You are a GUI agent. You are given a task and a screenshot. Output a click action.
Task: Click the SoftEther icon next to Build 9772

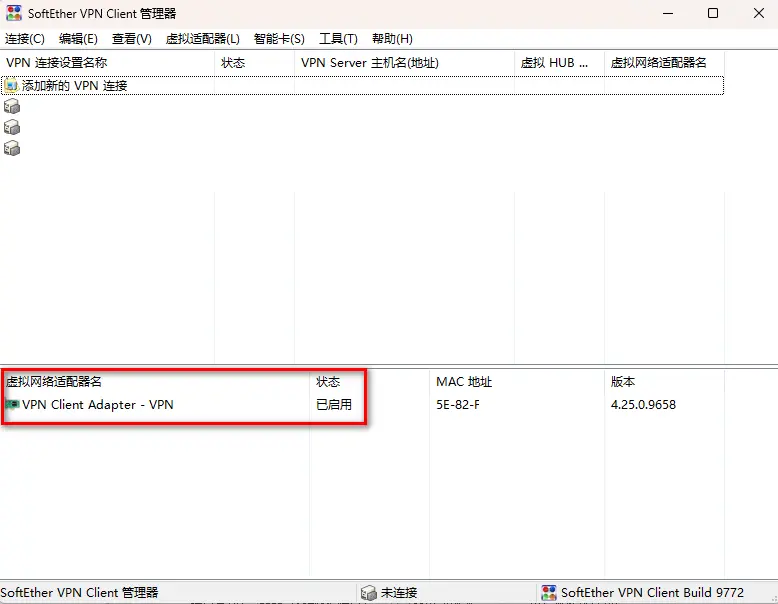tap(549, 593)
